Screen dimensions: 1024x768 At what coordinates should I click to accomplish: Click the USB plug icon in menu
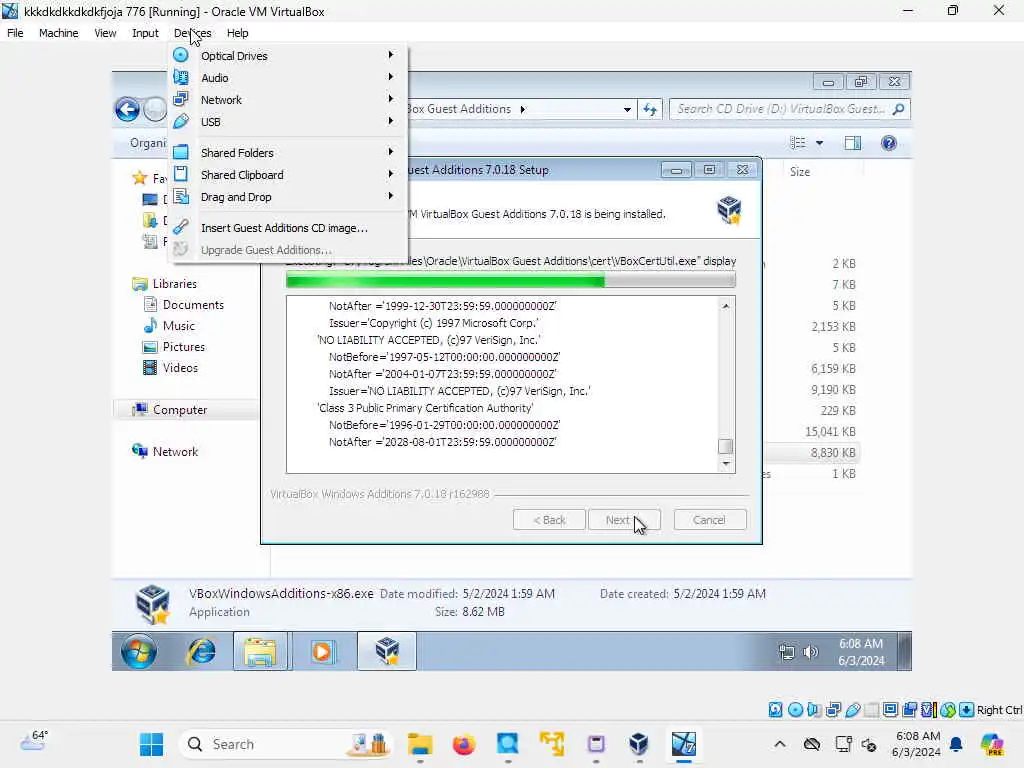(181, 122)
